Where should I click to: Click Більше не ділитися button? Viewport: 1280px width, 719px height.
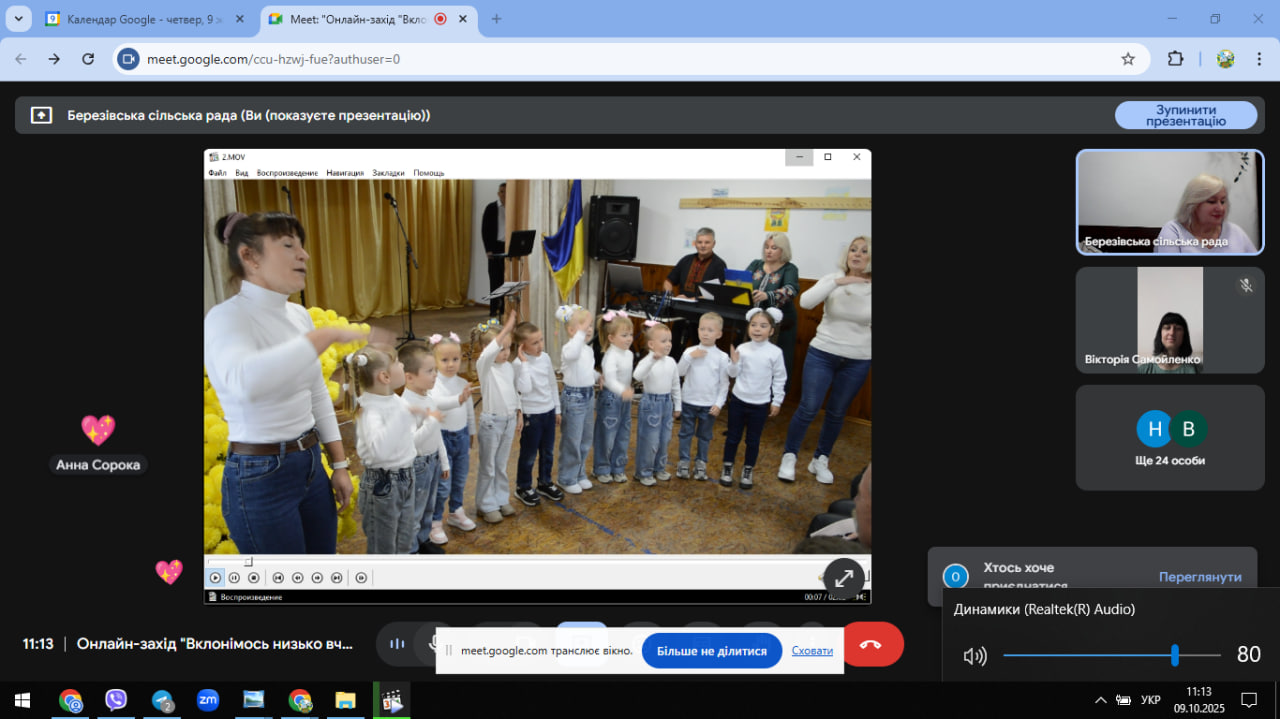711,651
